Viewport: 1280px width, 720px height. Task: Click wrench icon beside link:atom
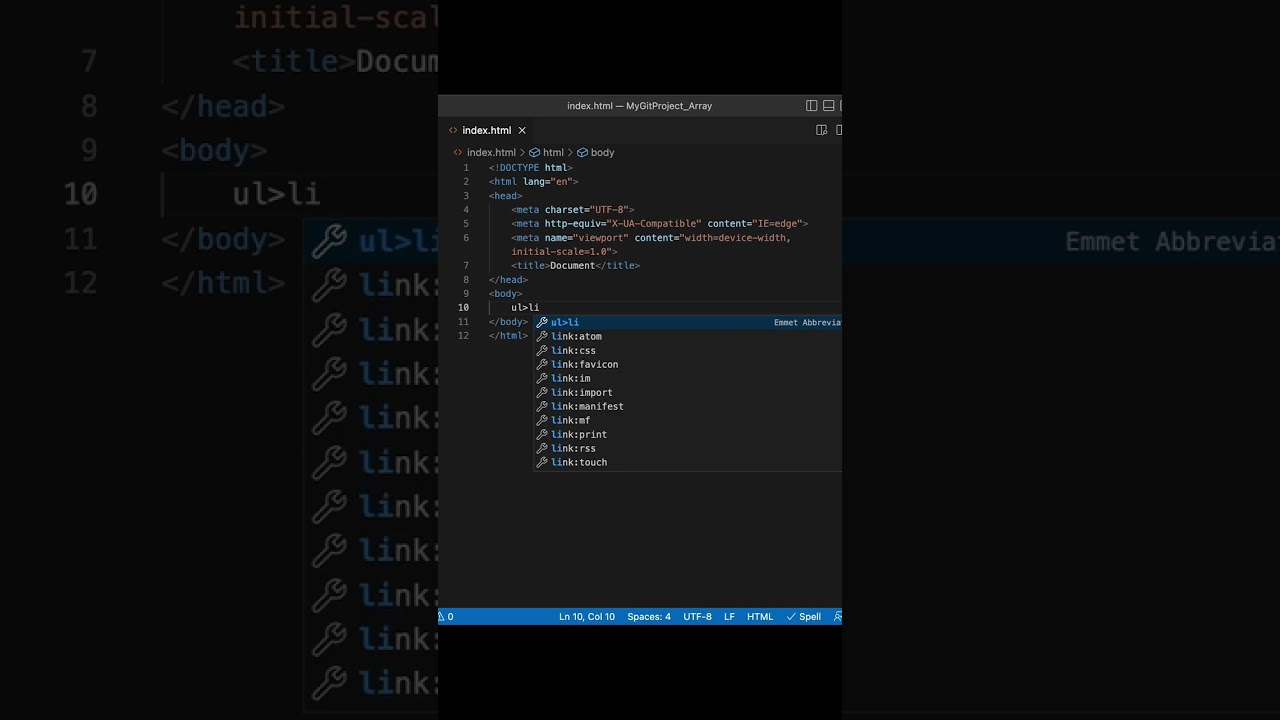click(x=542, y=336)
